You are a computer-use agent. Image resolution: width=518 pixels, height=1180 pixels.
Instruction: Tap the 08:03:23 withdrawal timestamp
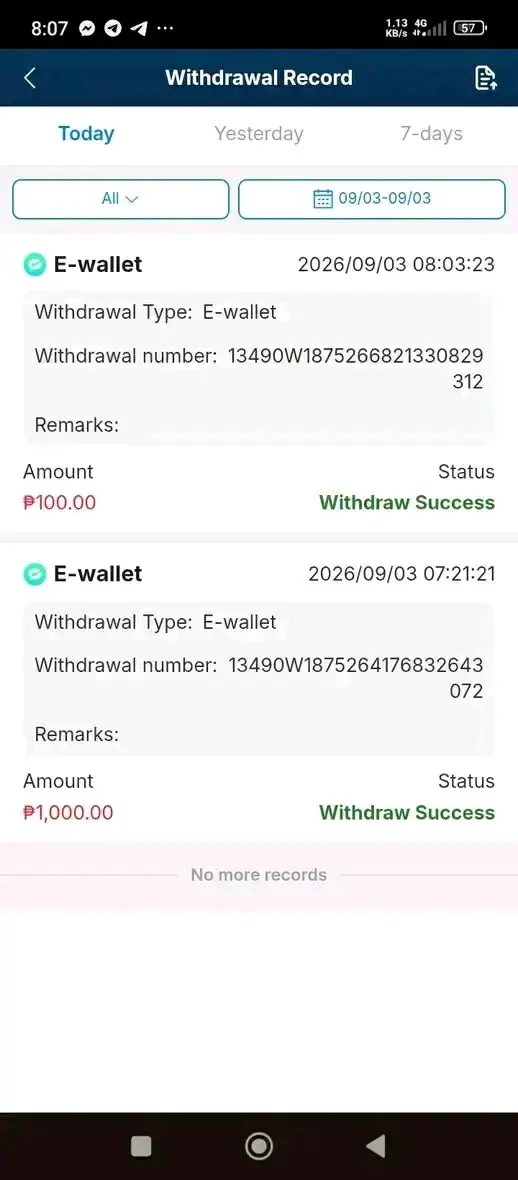pos(450,265)
